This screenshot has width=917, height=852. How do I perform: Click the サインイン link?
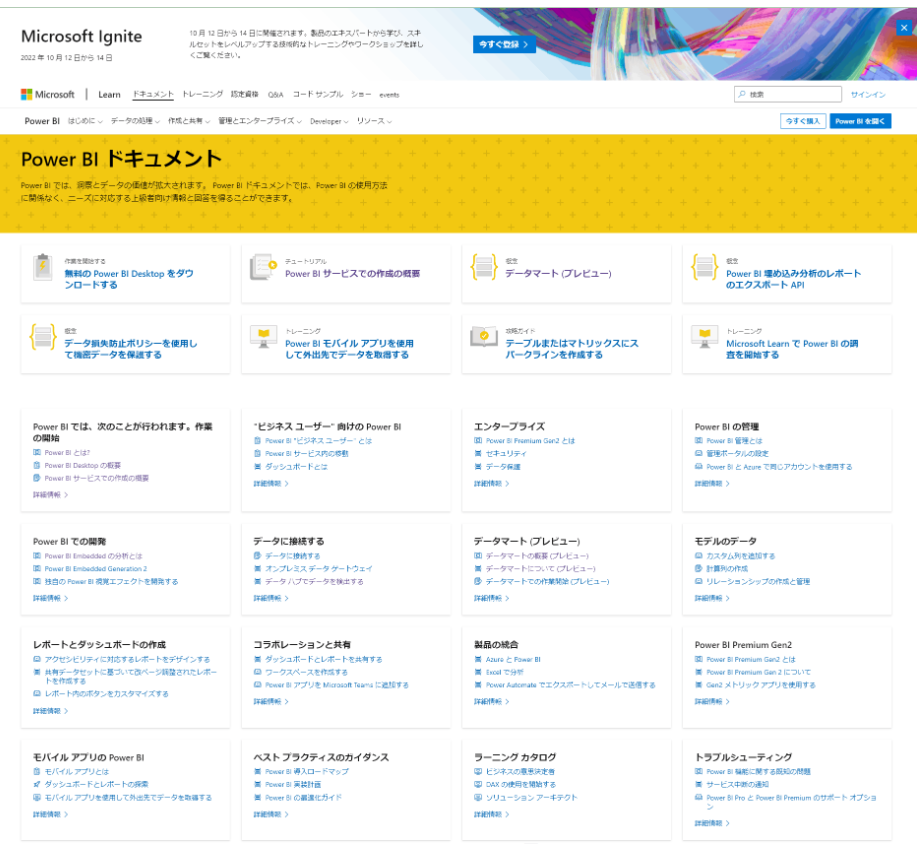(x=868, y=94)
